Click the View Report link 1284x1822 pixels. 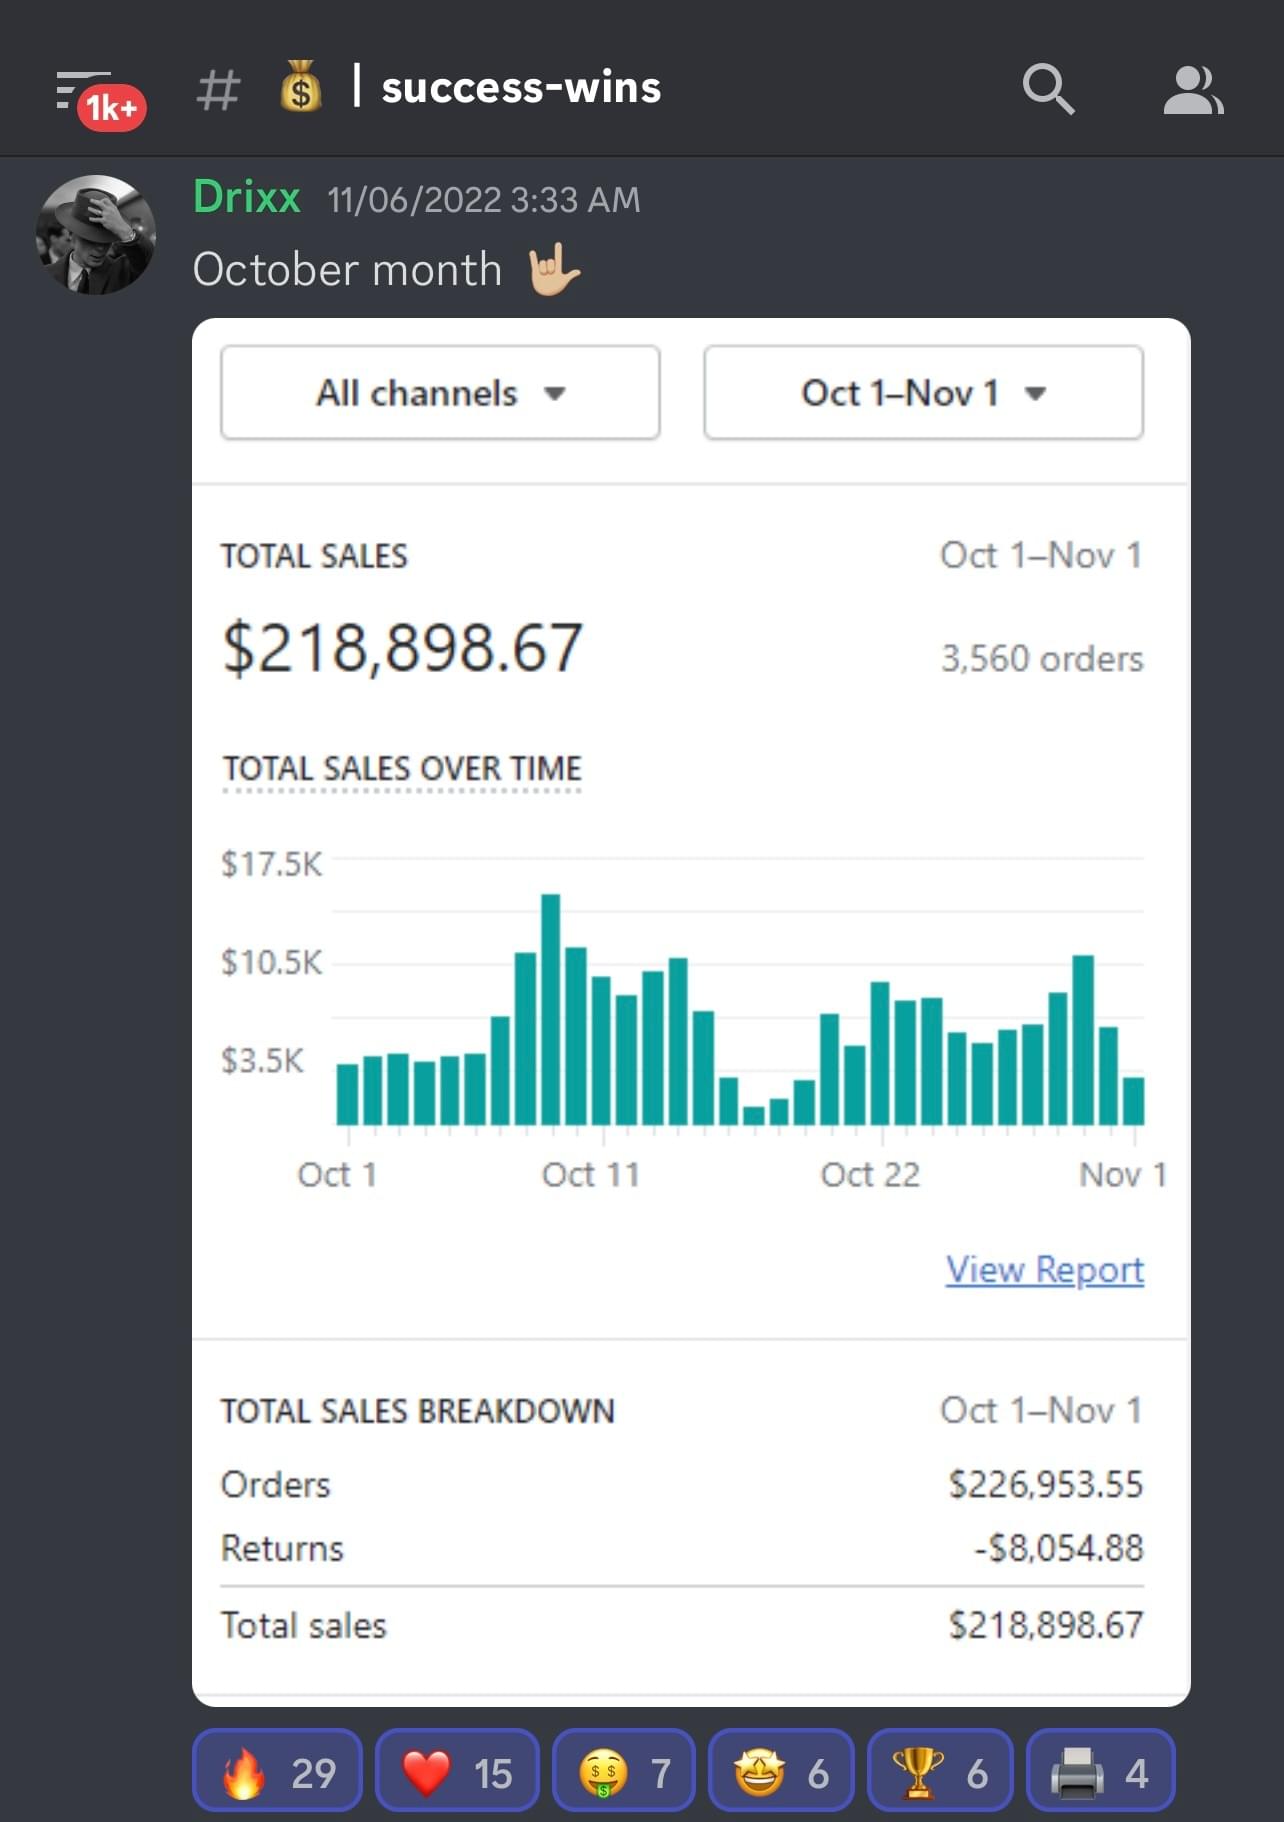click(x=1044, y=1269)
